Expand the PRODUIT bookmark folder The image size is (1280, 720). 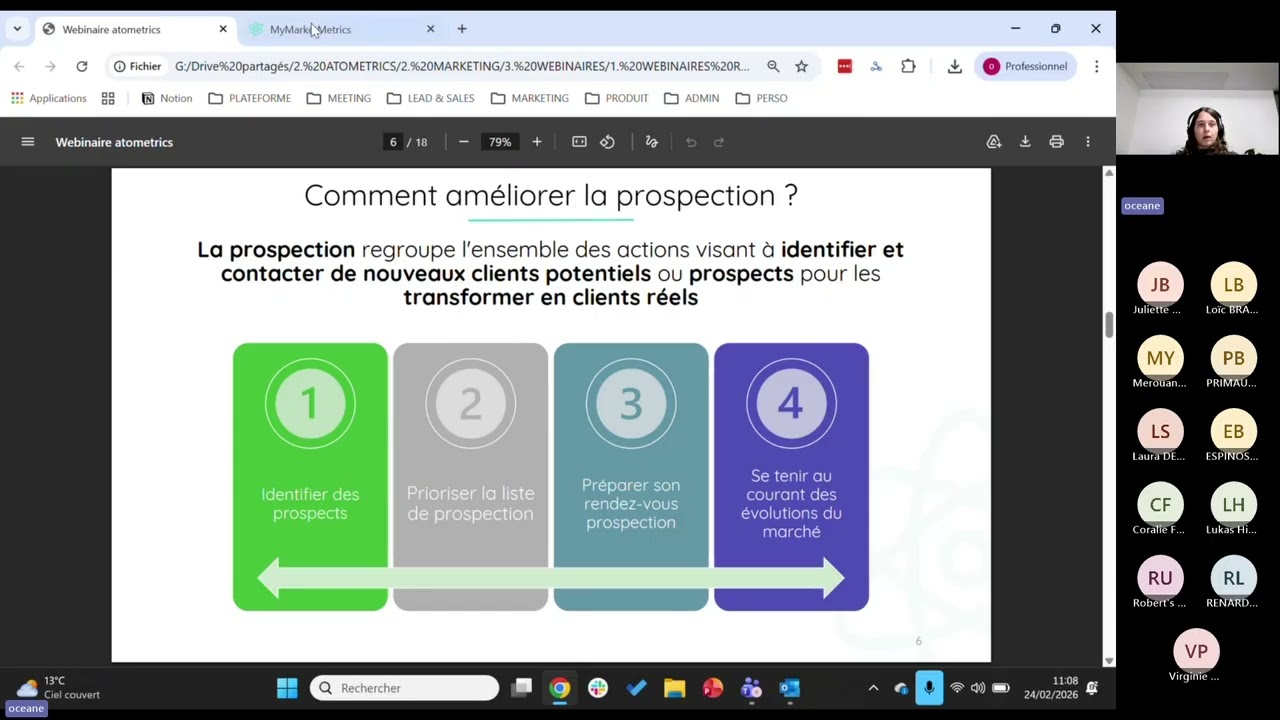pyautogui.click(x=617, y=98)
